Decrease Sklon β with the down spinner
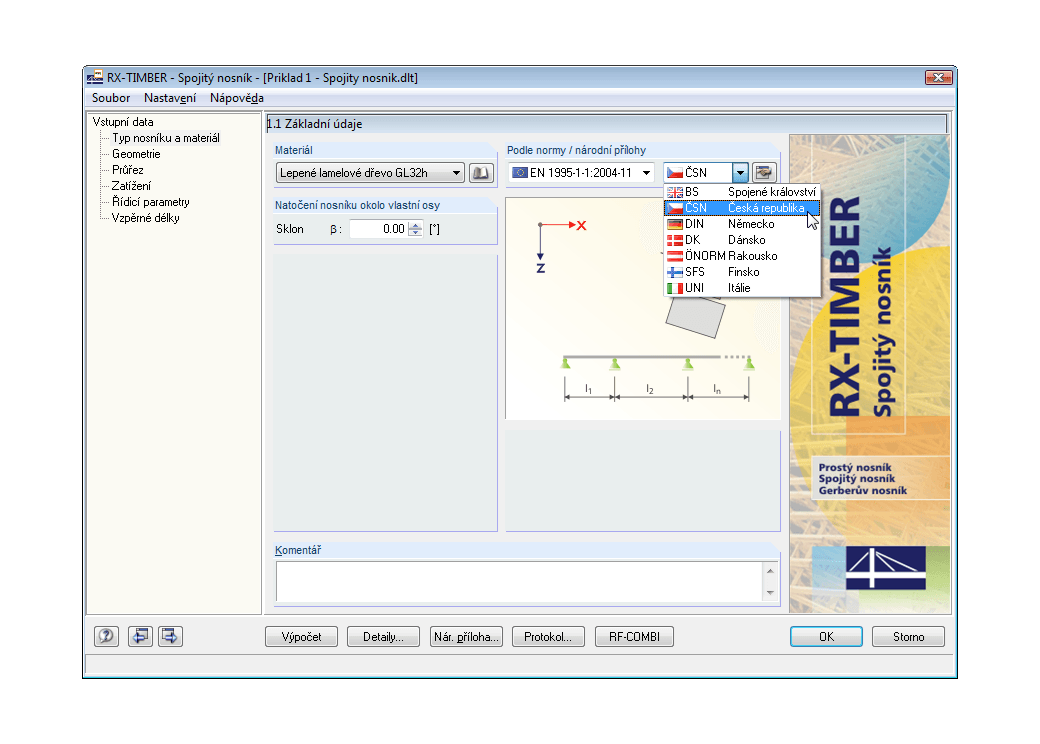Screen dimensions: 1040x744 (415, 233)
